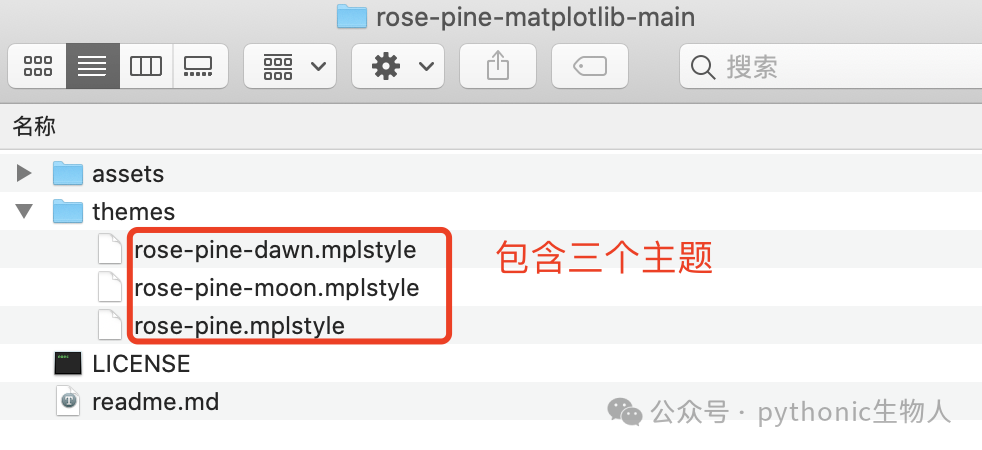Select rose-pine-dawn.mplstyle file name
Viewport: 982px width, 450px height.
(x=275, y=250)
